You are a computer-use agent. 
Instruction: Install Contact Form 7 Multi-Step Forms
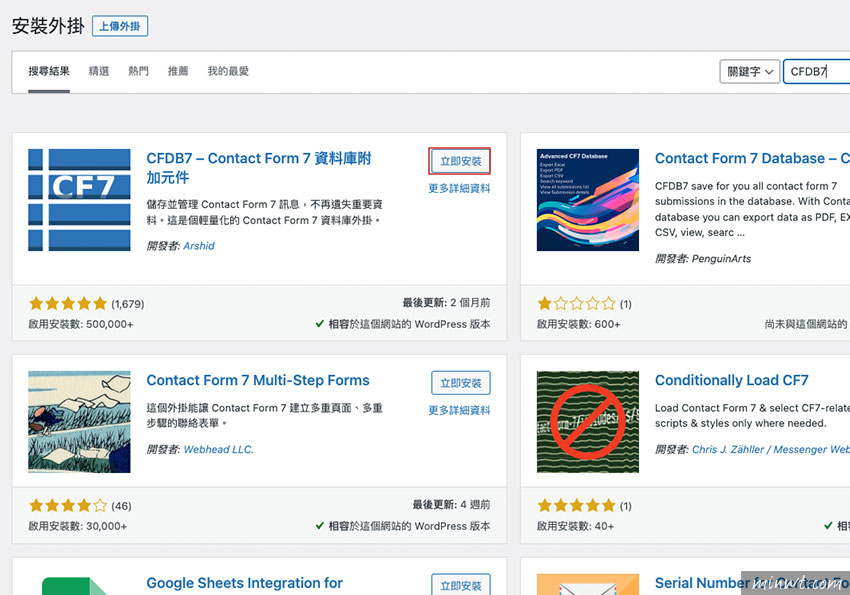pyautogui.click(x=460, y=383)
